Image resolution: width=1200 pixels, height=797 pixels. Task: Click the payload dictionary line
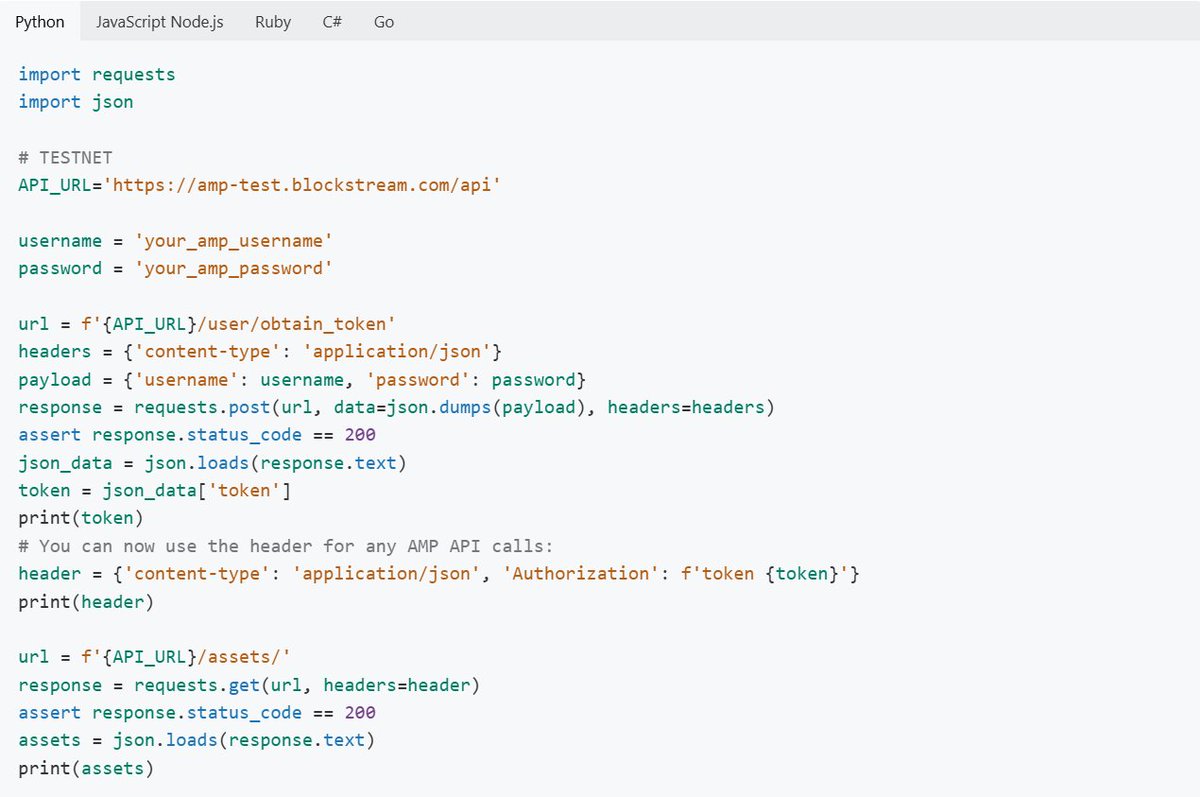point(302,380)
